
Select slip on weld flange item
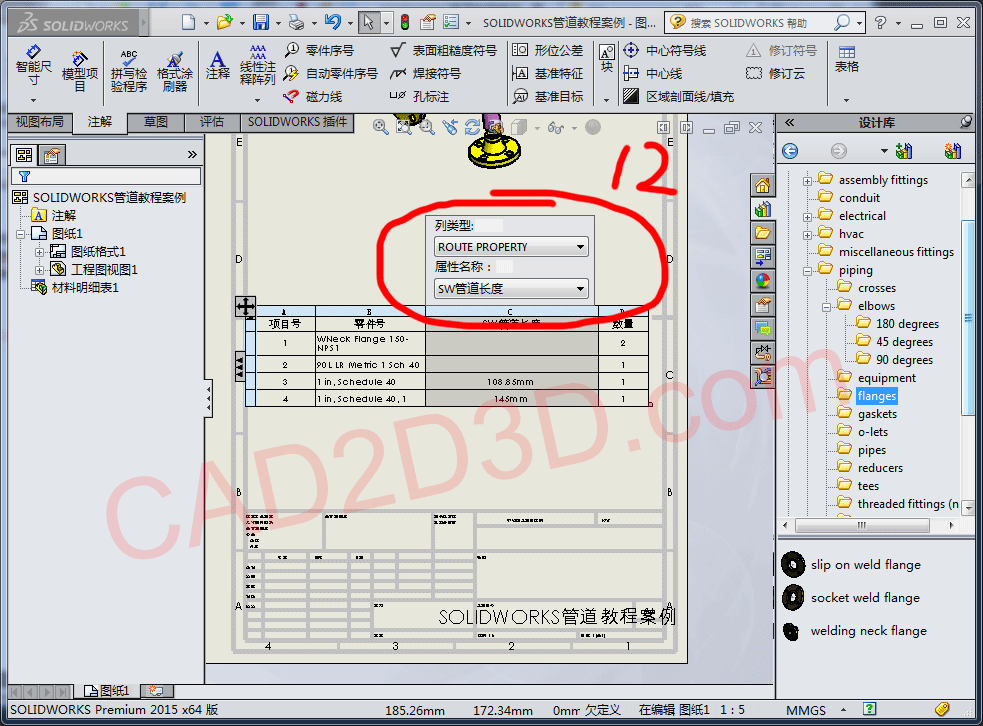pos(865,564)
